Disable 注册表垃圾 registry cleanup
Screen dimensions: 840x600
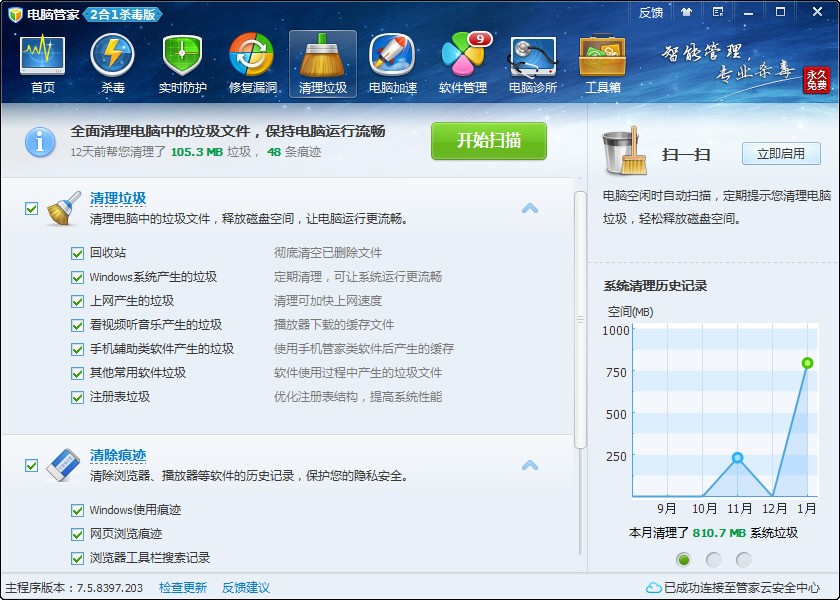[77, 396]
